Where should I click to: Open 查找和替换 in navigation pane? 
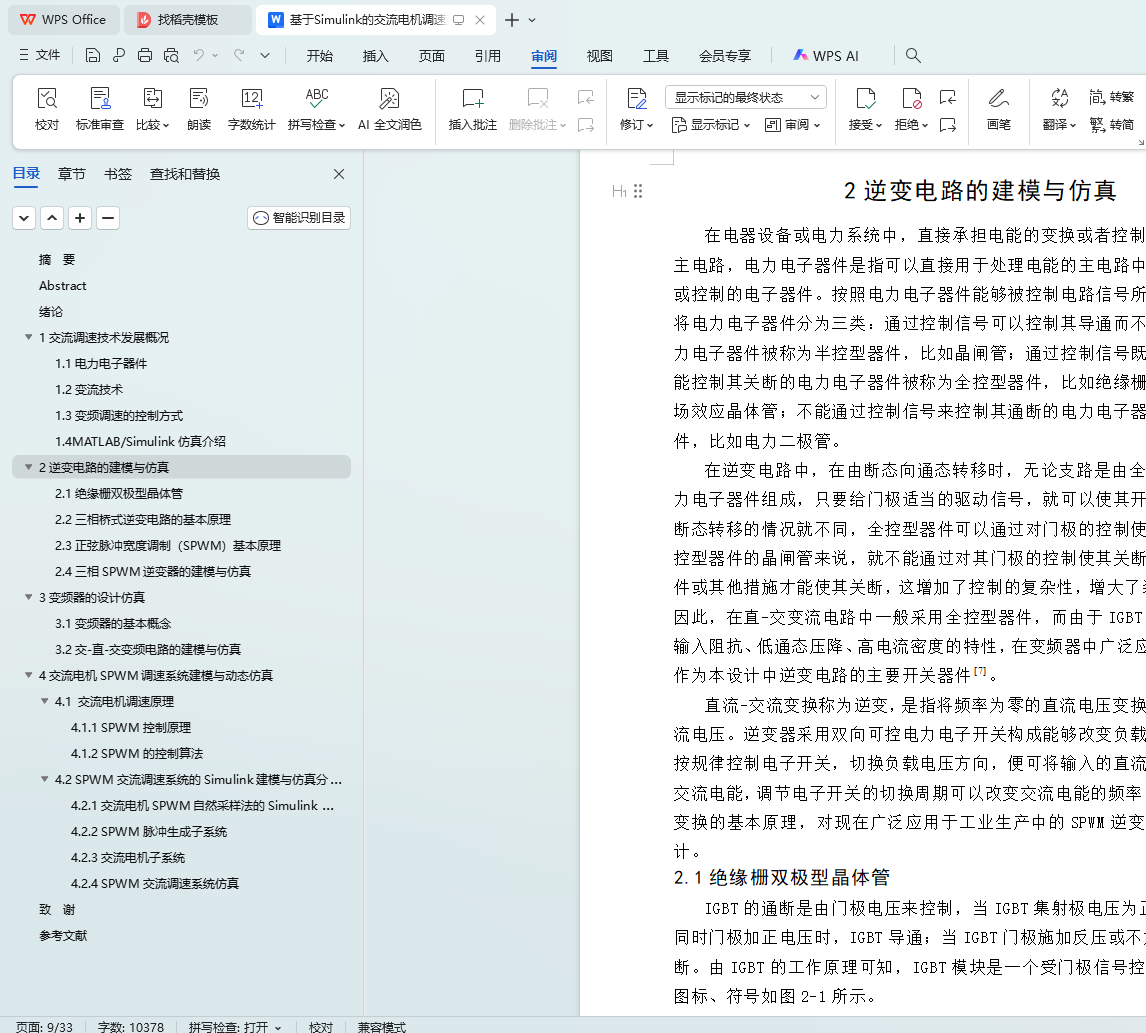tap(185, 174)
